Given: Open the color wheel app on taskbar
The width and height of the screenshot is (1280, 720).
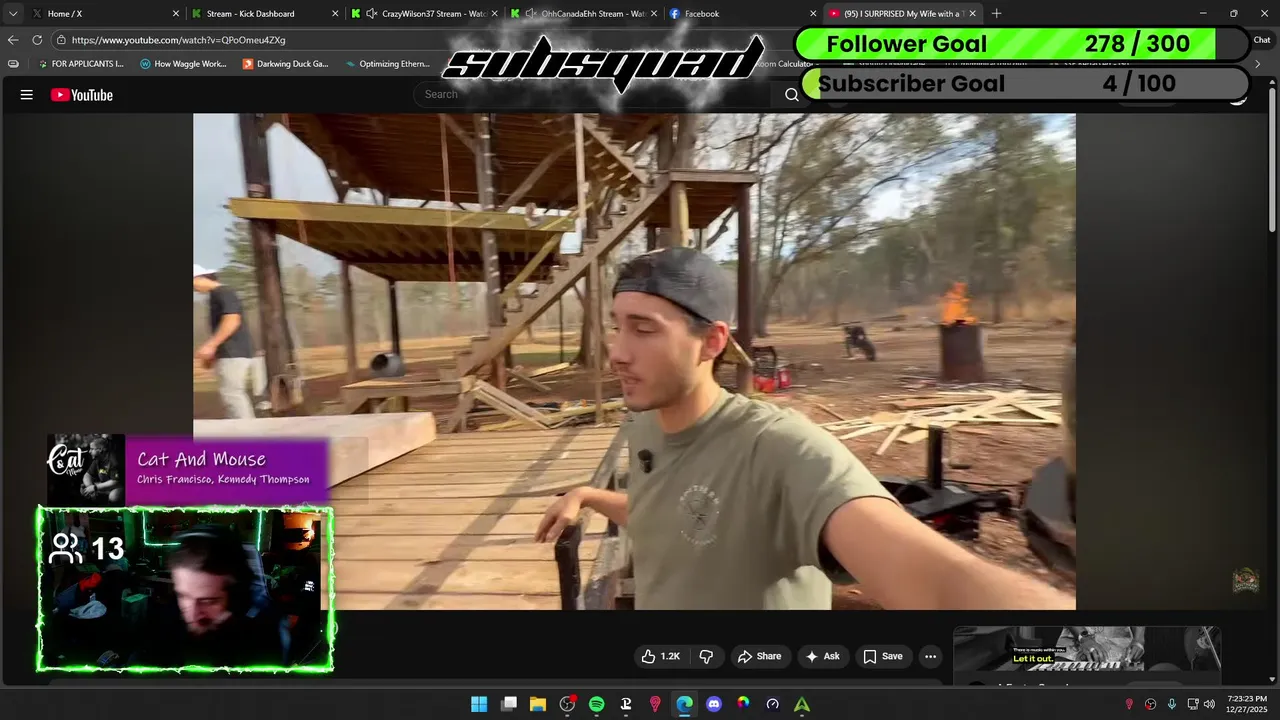Looking at the screenshot, I should point(743,704).
